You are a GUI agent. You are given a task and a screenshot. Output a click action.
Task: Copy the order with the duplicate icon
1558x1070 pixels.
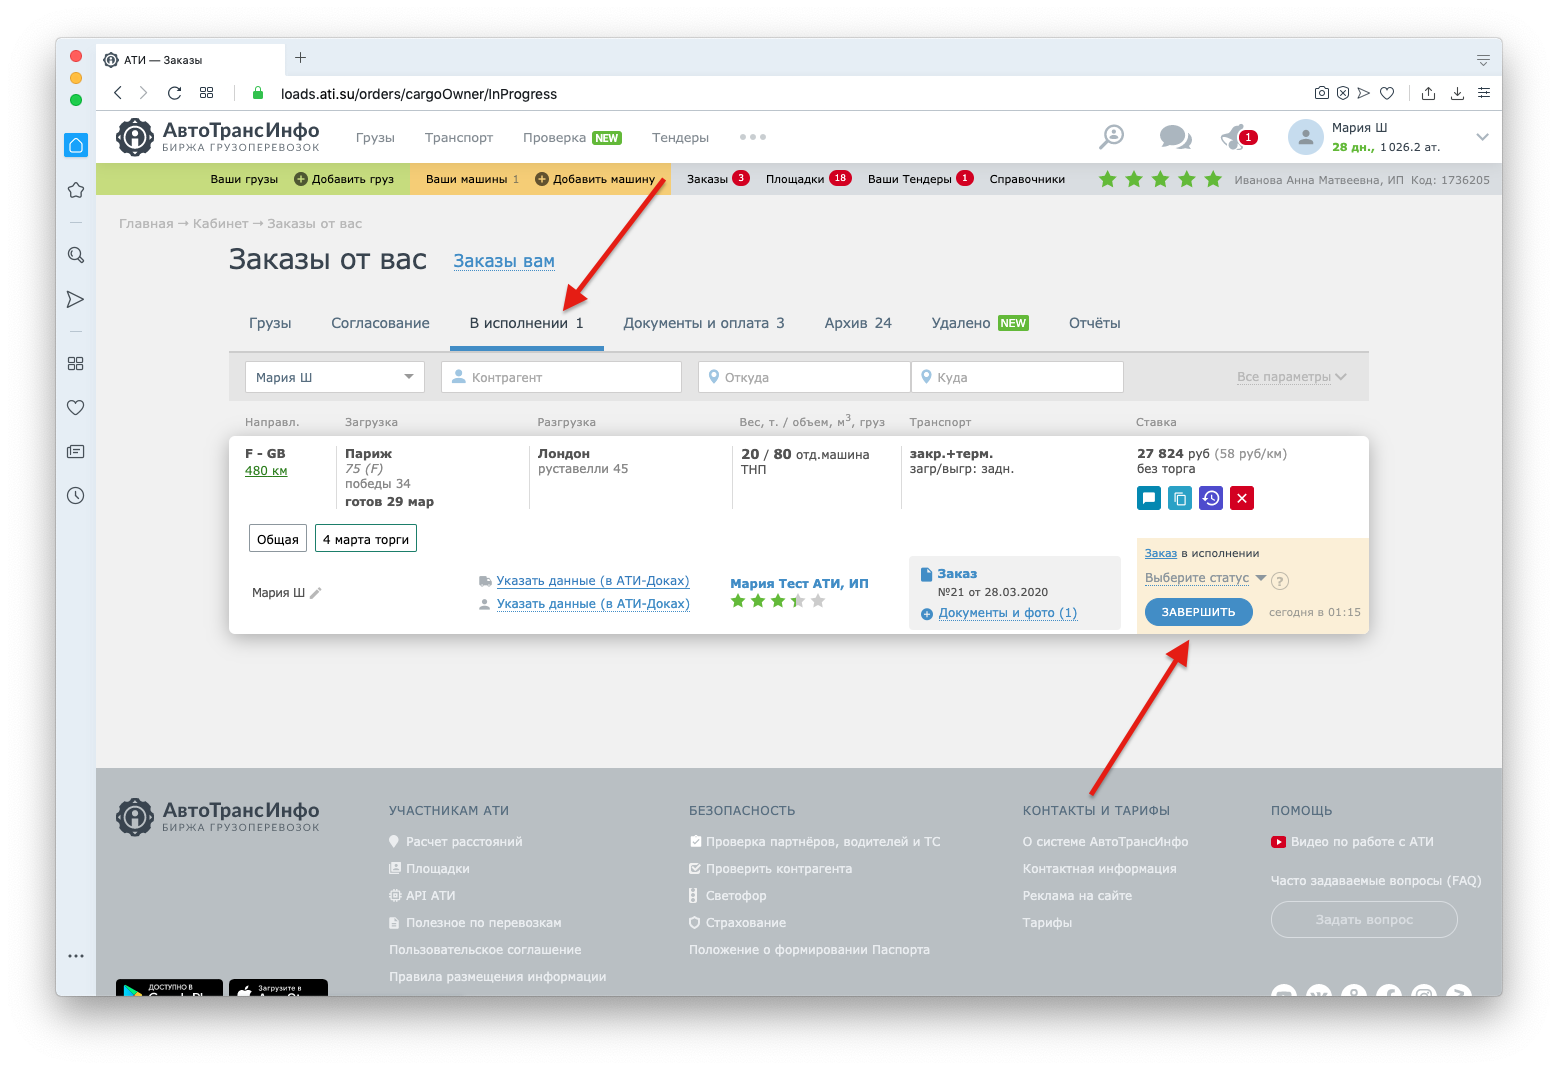[x=1180, y=498]
